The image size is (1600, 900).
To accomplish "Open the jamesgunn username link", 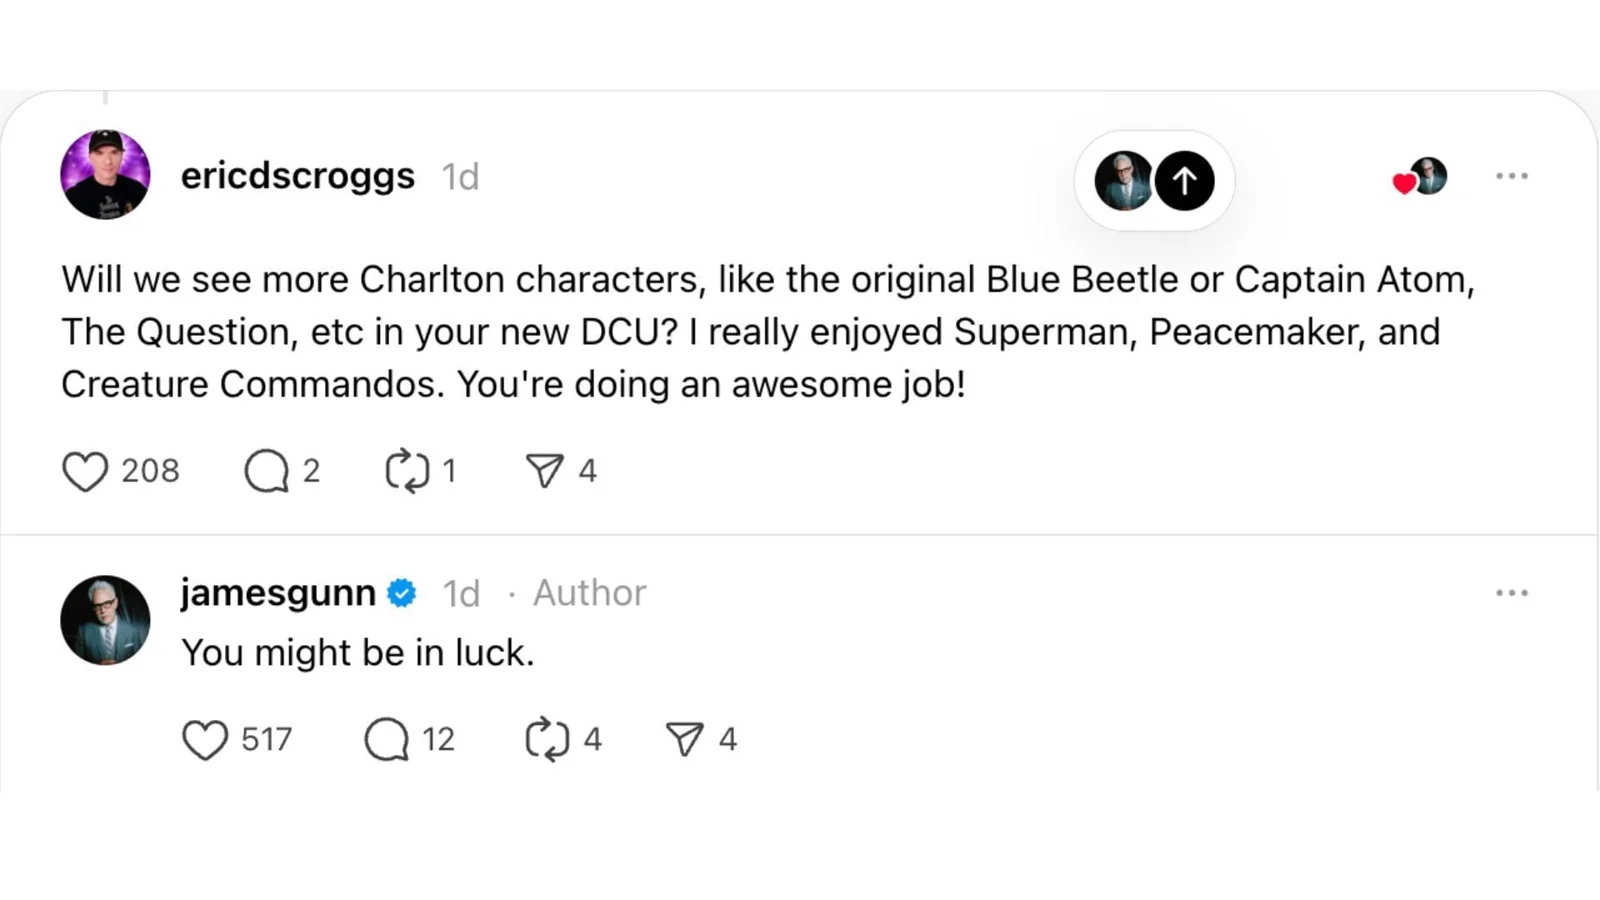I will point(278,593).
